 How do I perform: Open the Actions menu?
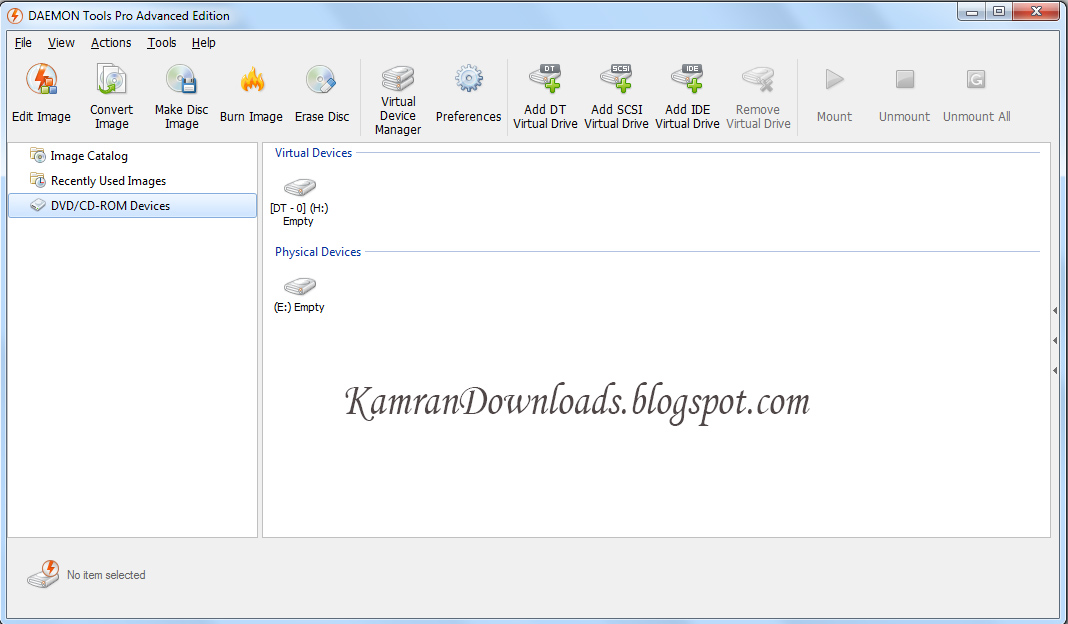(x=110, y=43)
